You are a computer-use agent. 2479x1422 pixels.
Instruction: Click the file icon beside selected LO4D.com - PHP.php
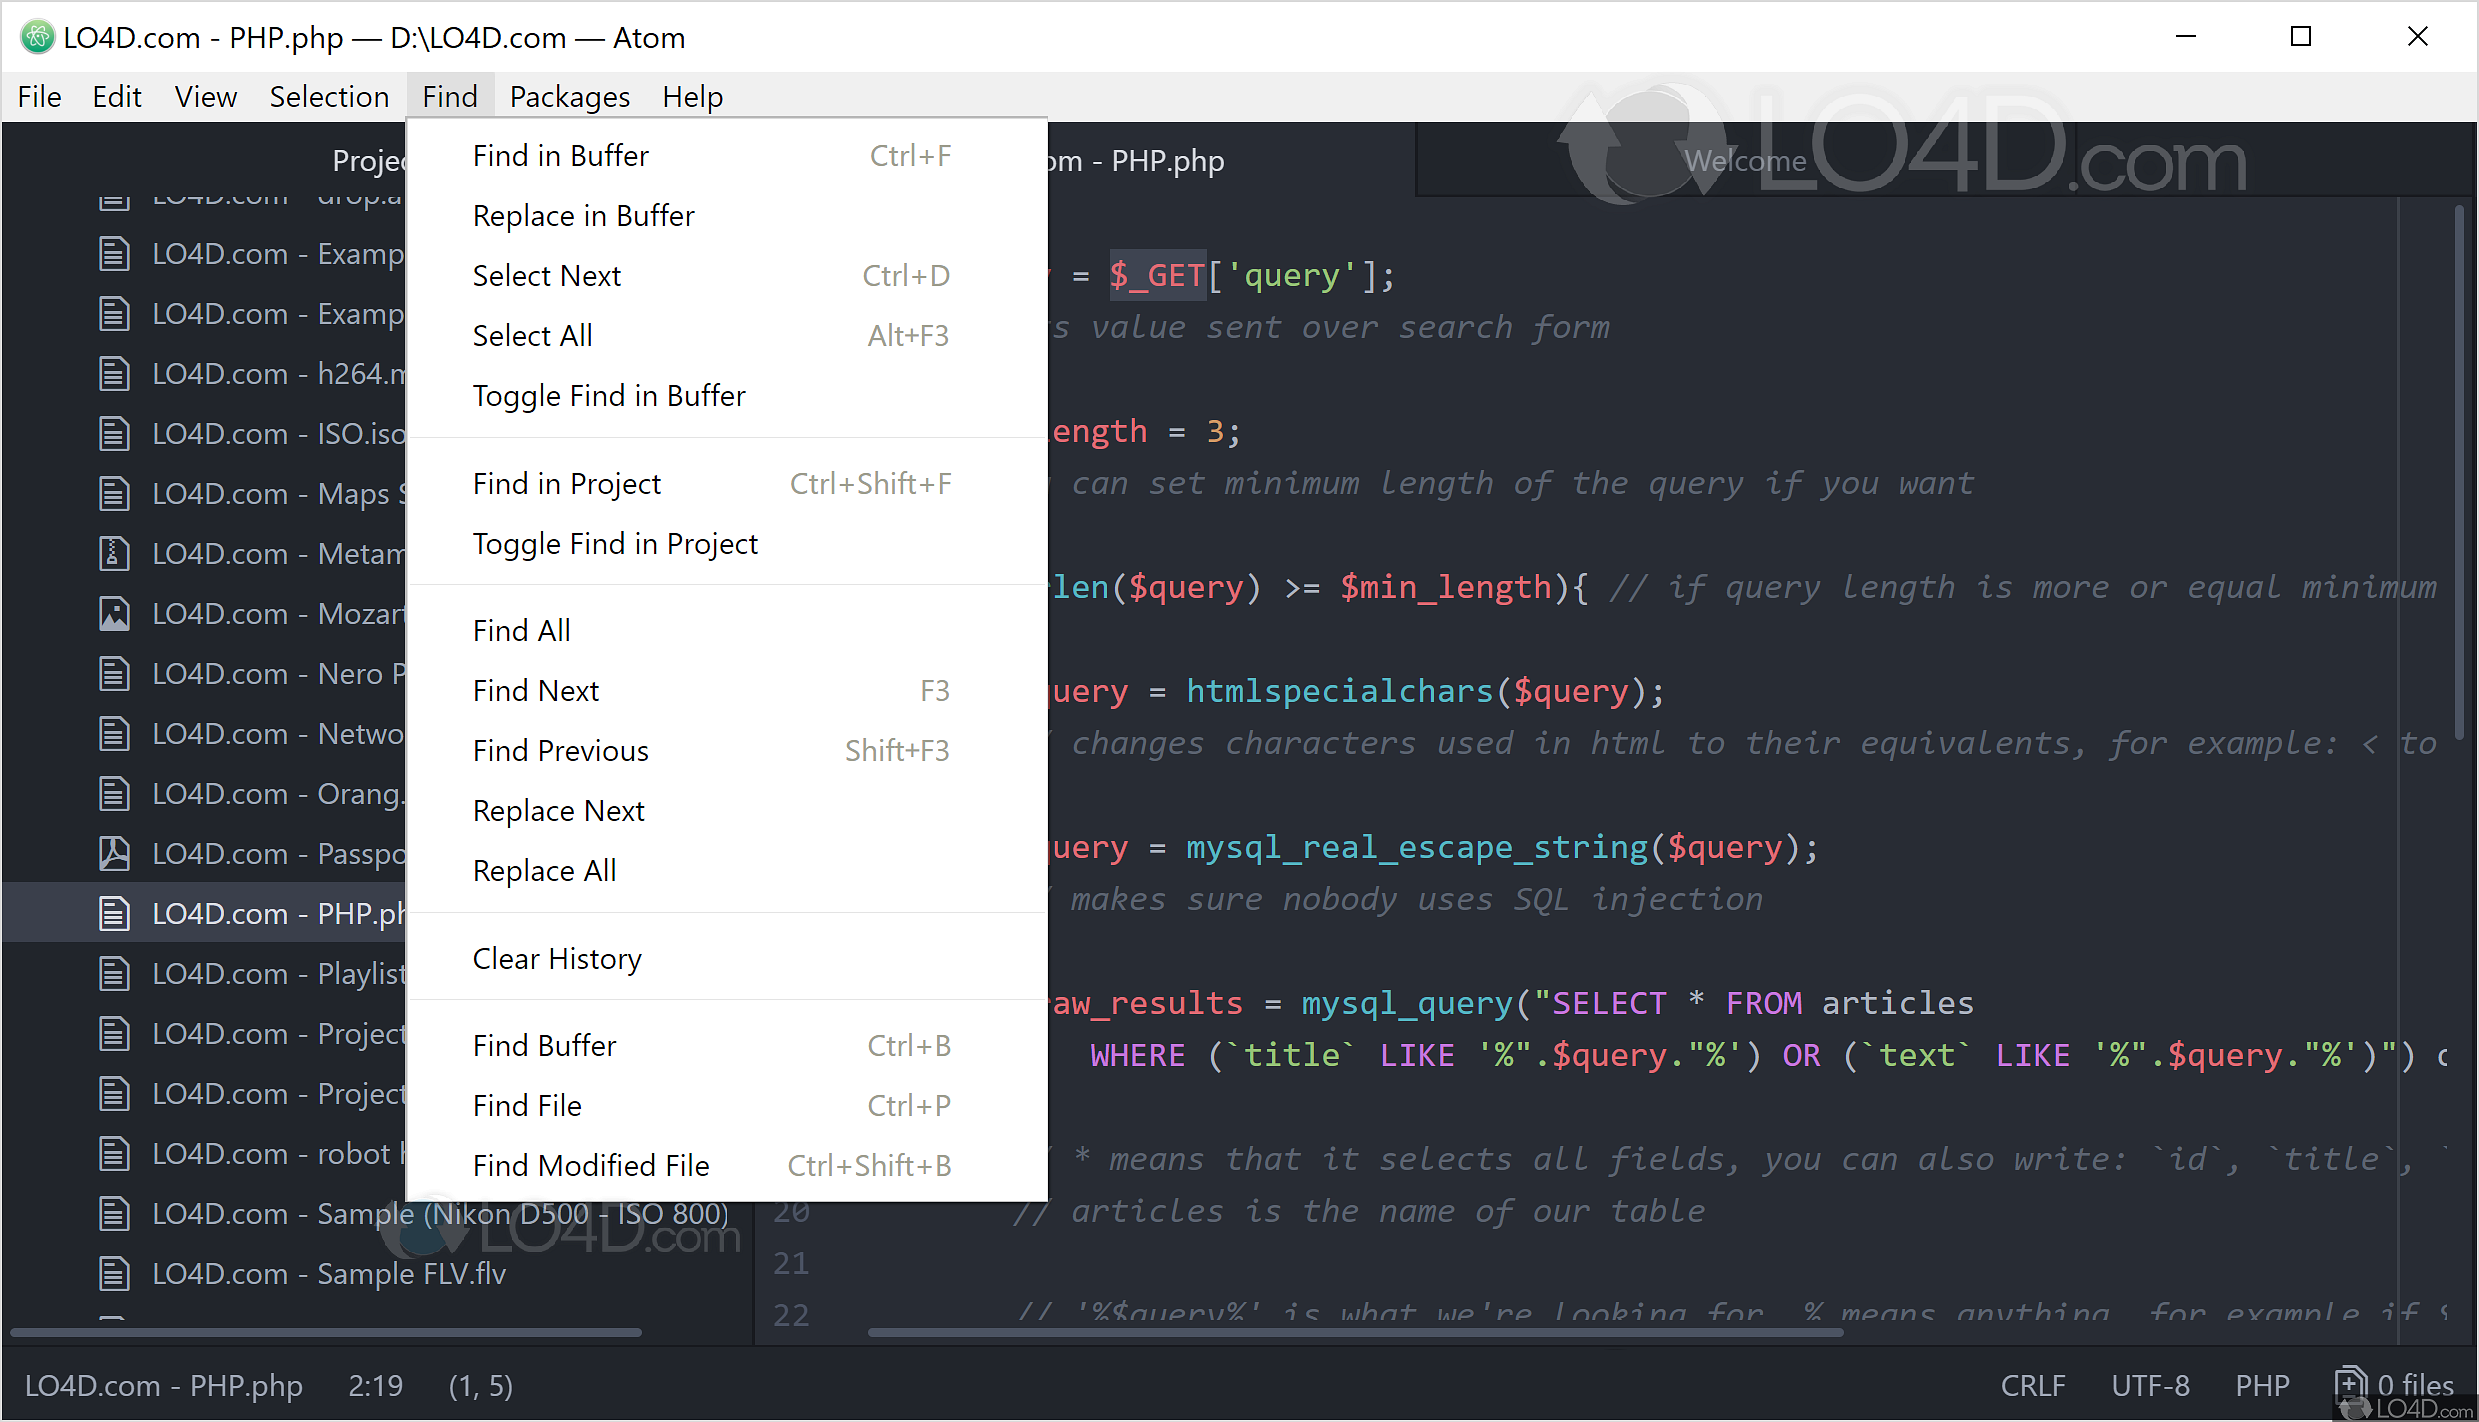click(x=114, y=913)
